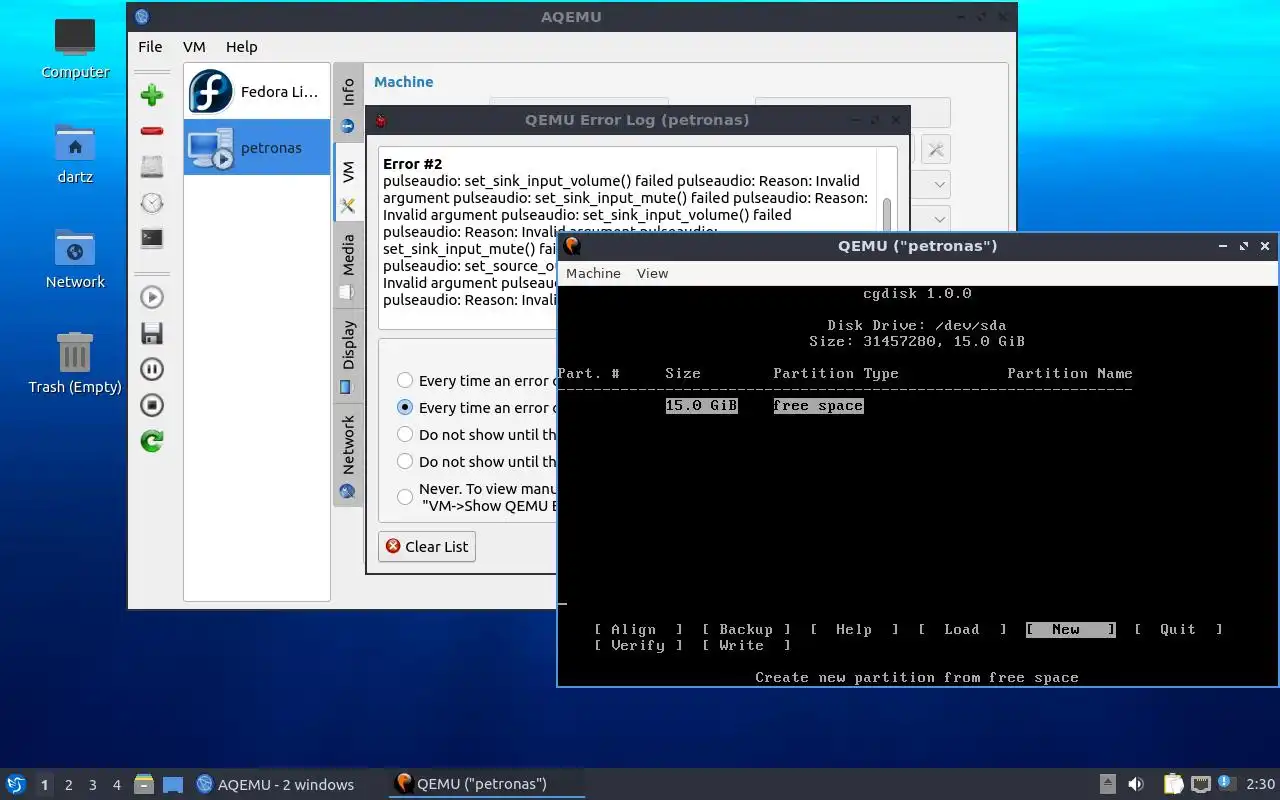Stop the VM with the stop icon
Screen dimensions: 1280x800
pyautogui.click(x=152, y=405)
